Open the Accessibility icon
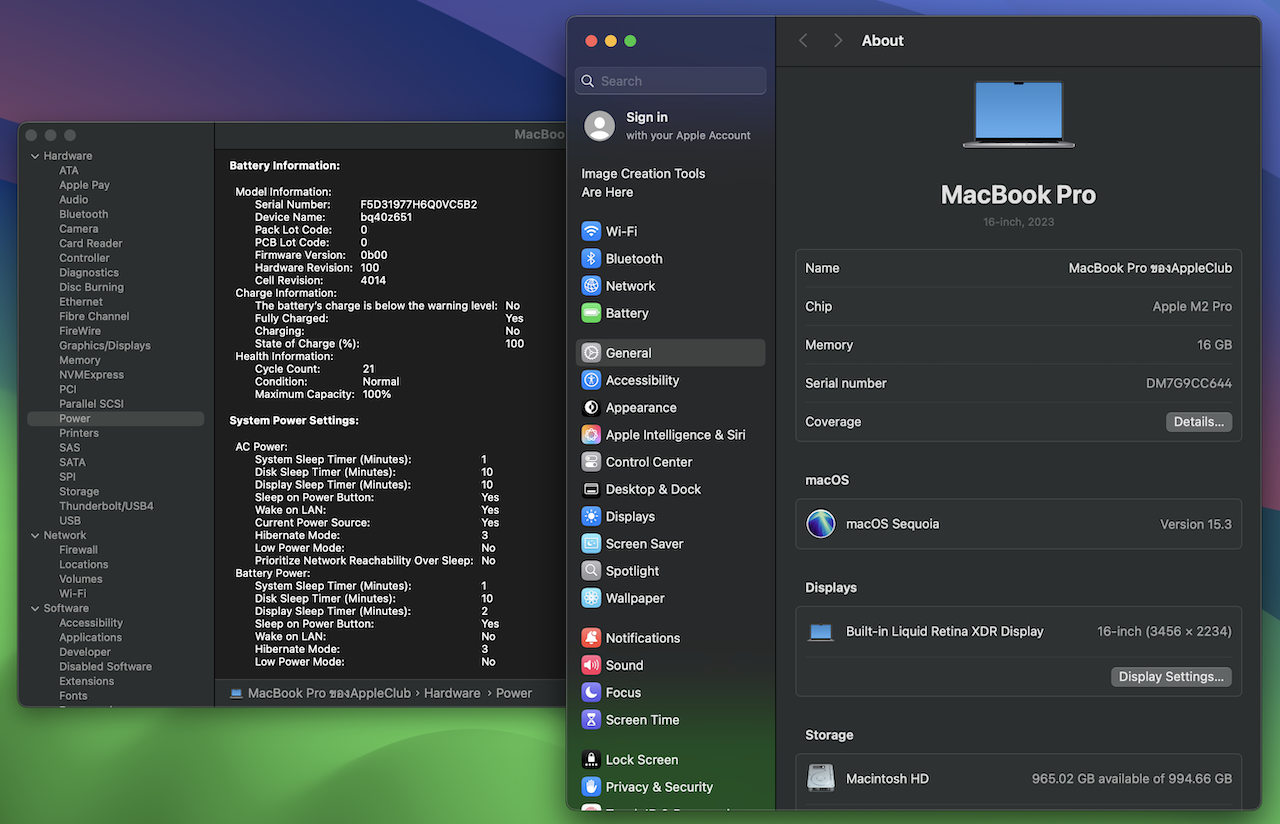 [x=591, y=380]
